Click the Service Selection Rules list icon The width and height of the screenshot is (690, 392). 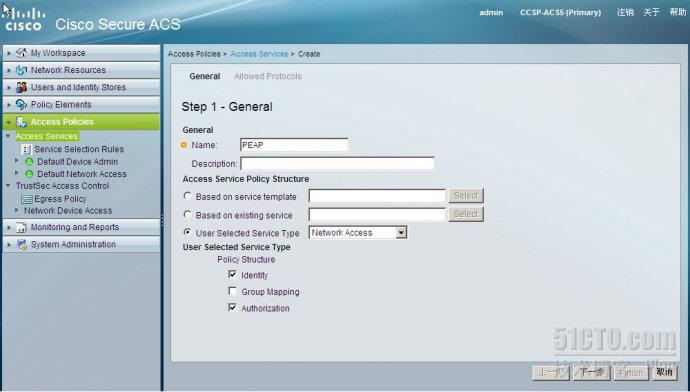tap(26, 149)
